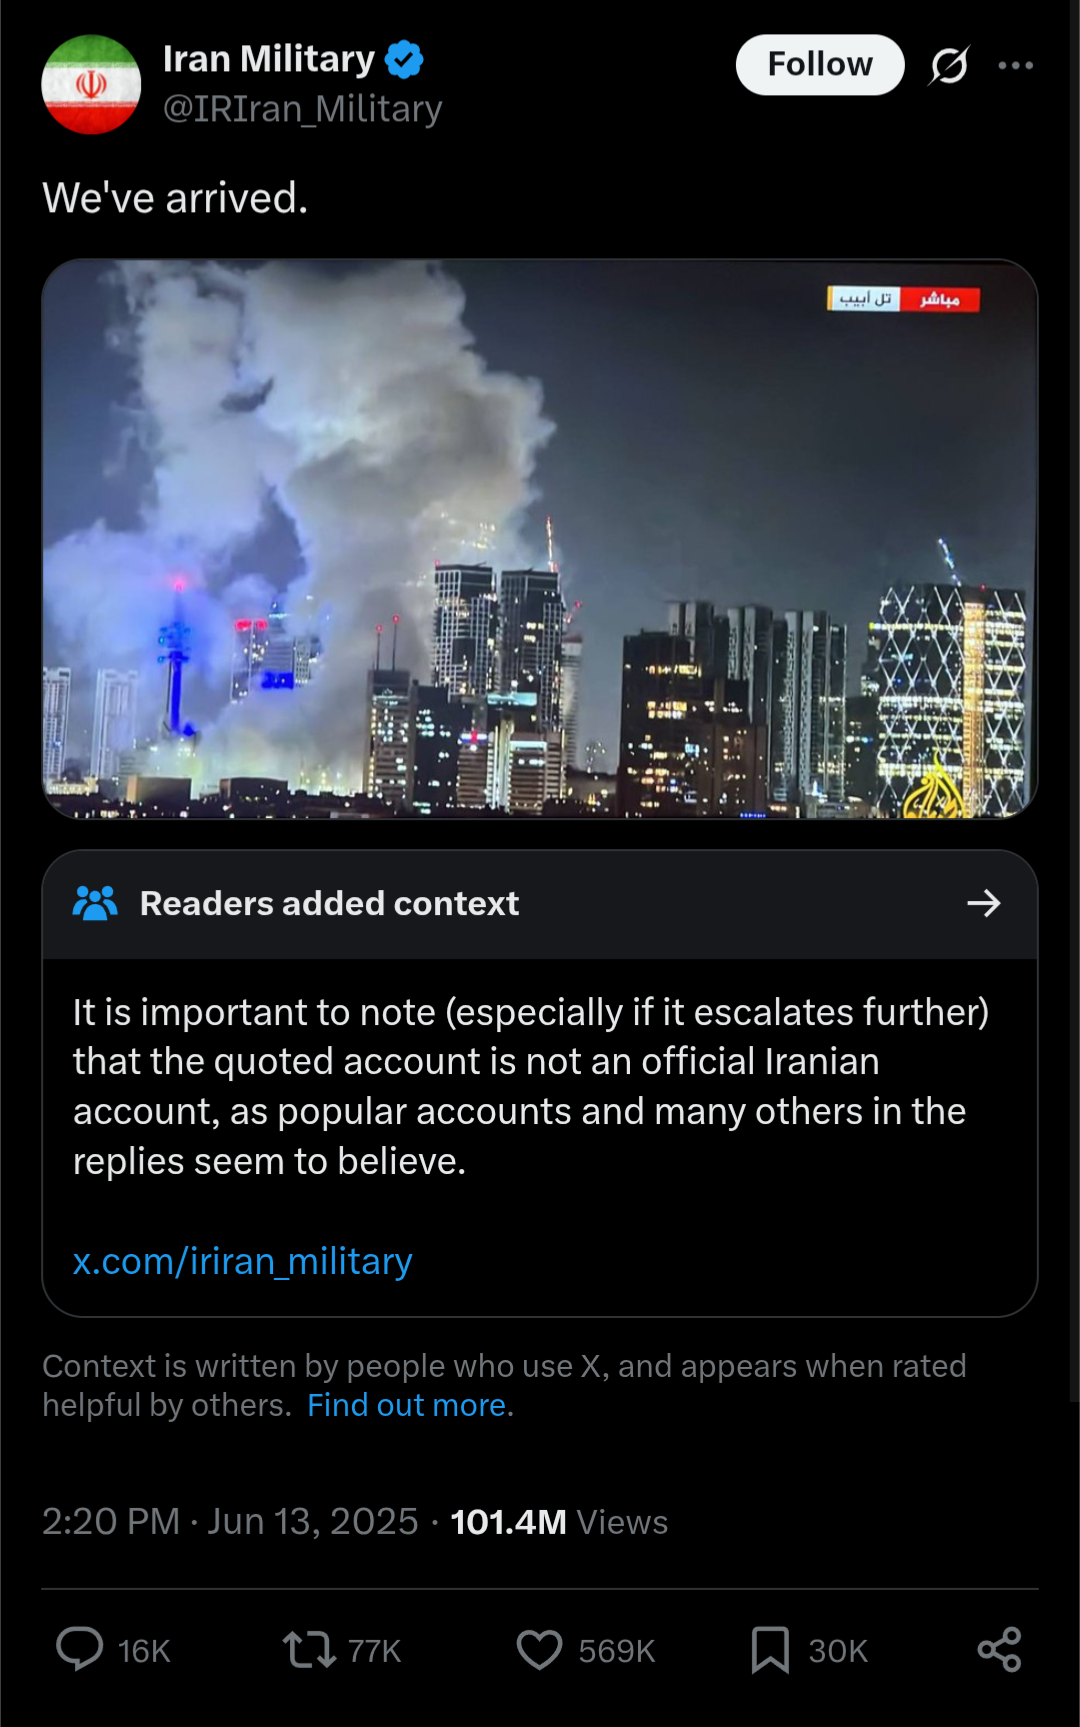Tap the community notes people icon

(95, 903)
